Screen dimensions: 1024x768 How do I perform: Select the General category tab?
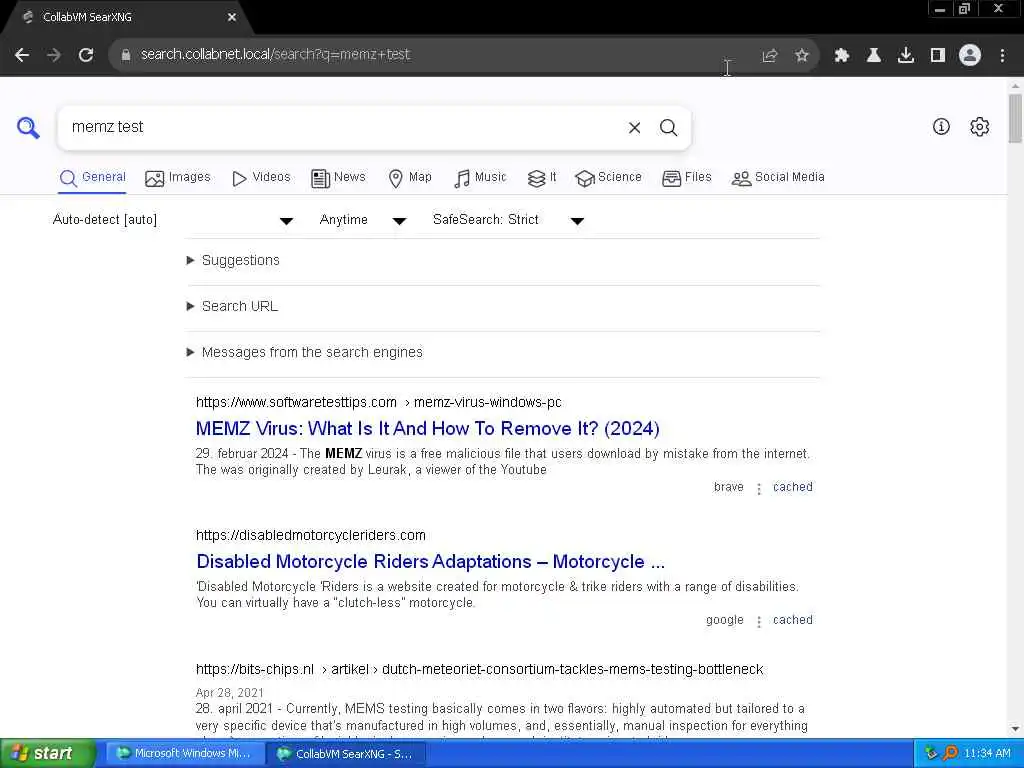pos(92,178)
